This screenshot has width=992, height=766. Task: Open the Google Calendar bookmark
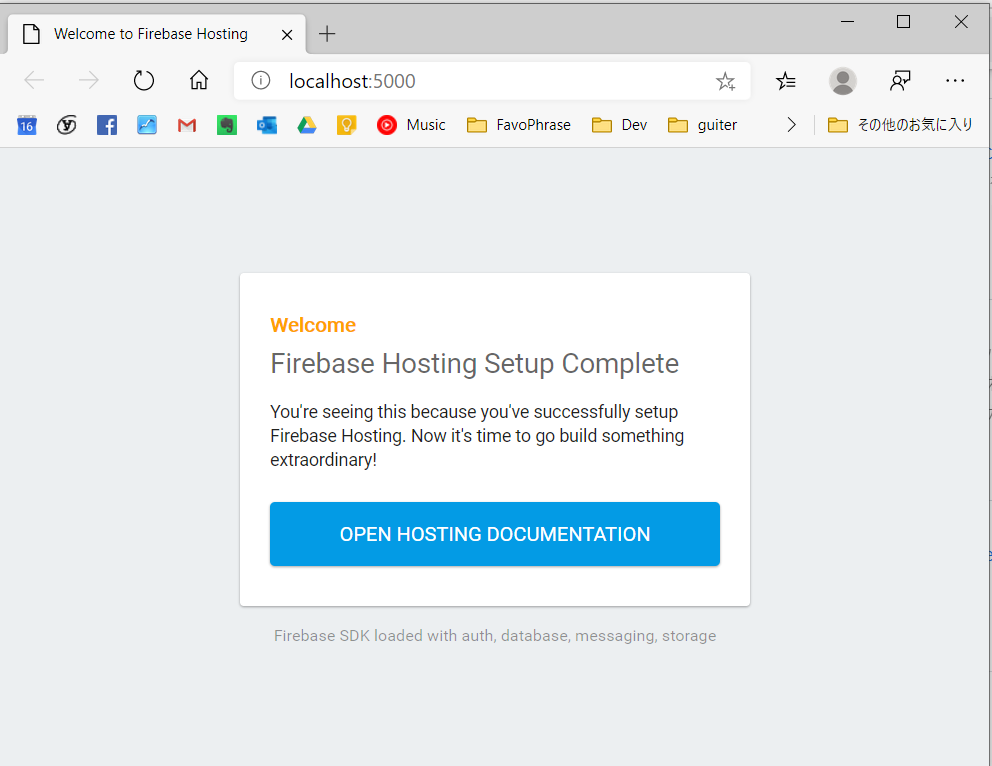pyautogui.click(x=26, y=124)
